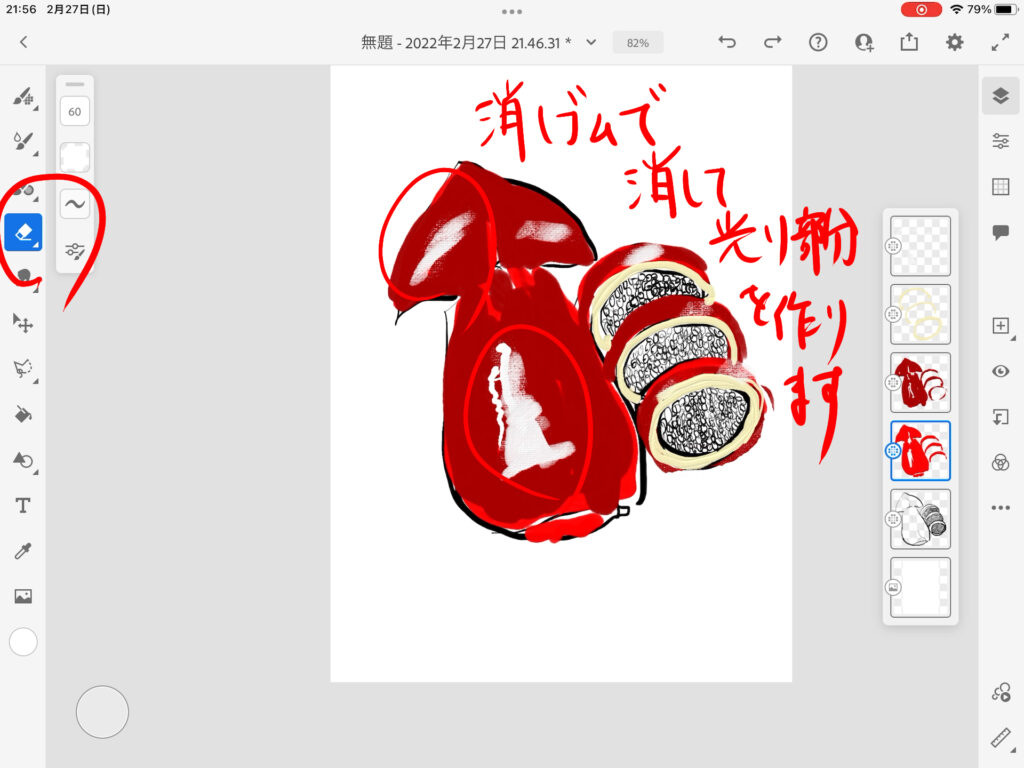Viewport: 1024px width, 768px height.
Task: Select the Text tool
Action: pyautogui.click(x=23, y=505)
